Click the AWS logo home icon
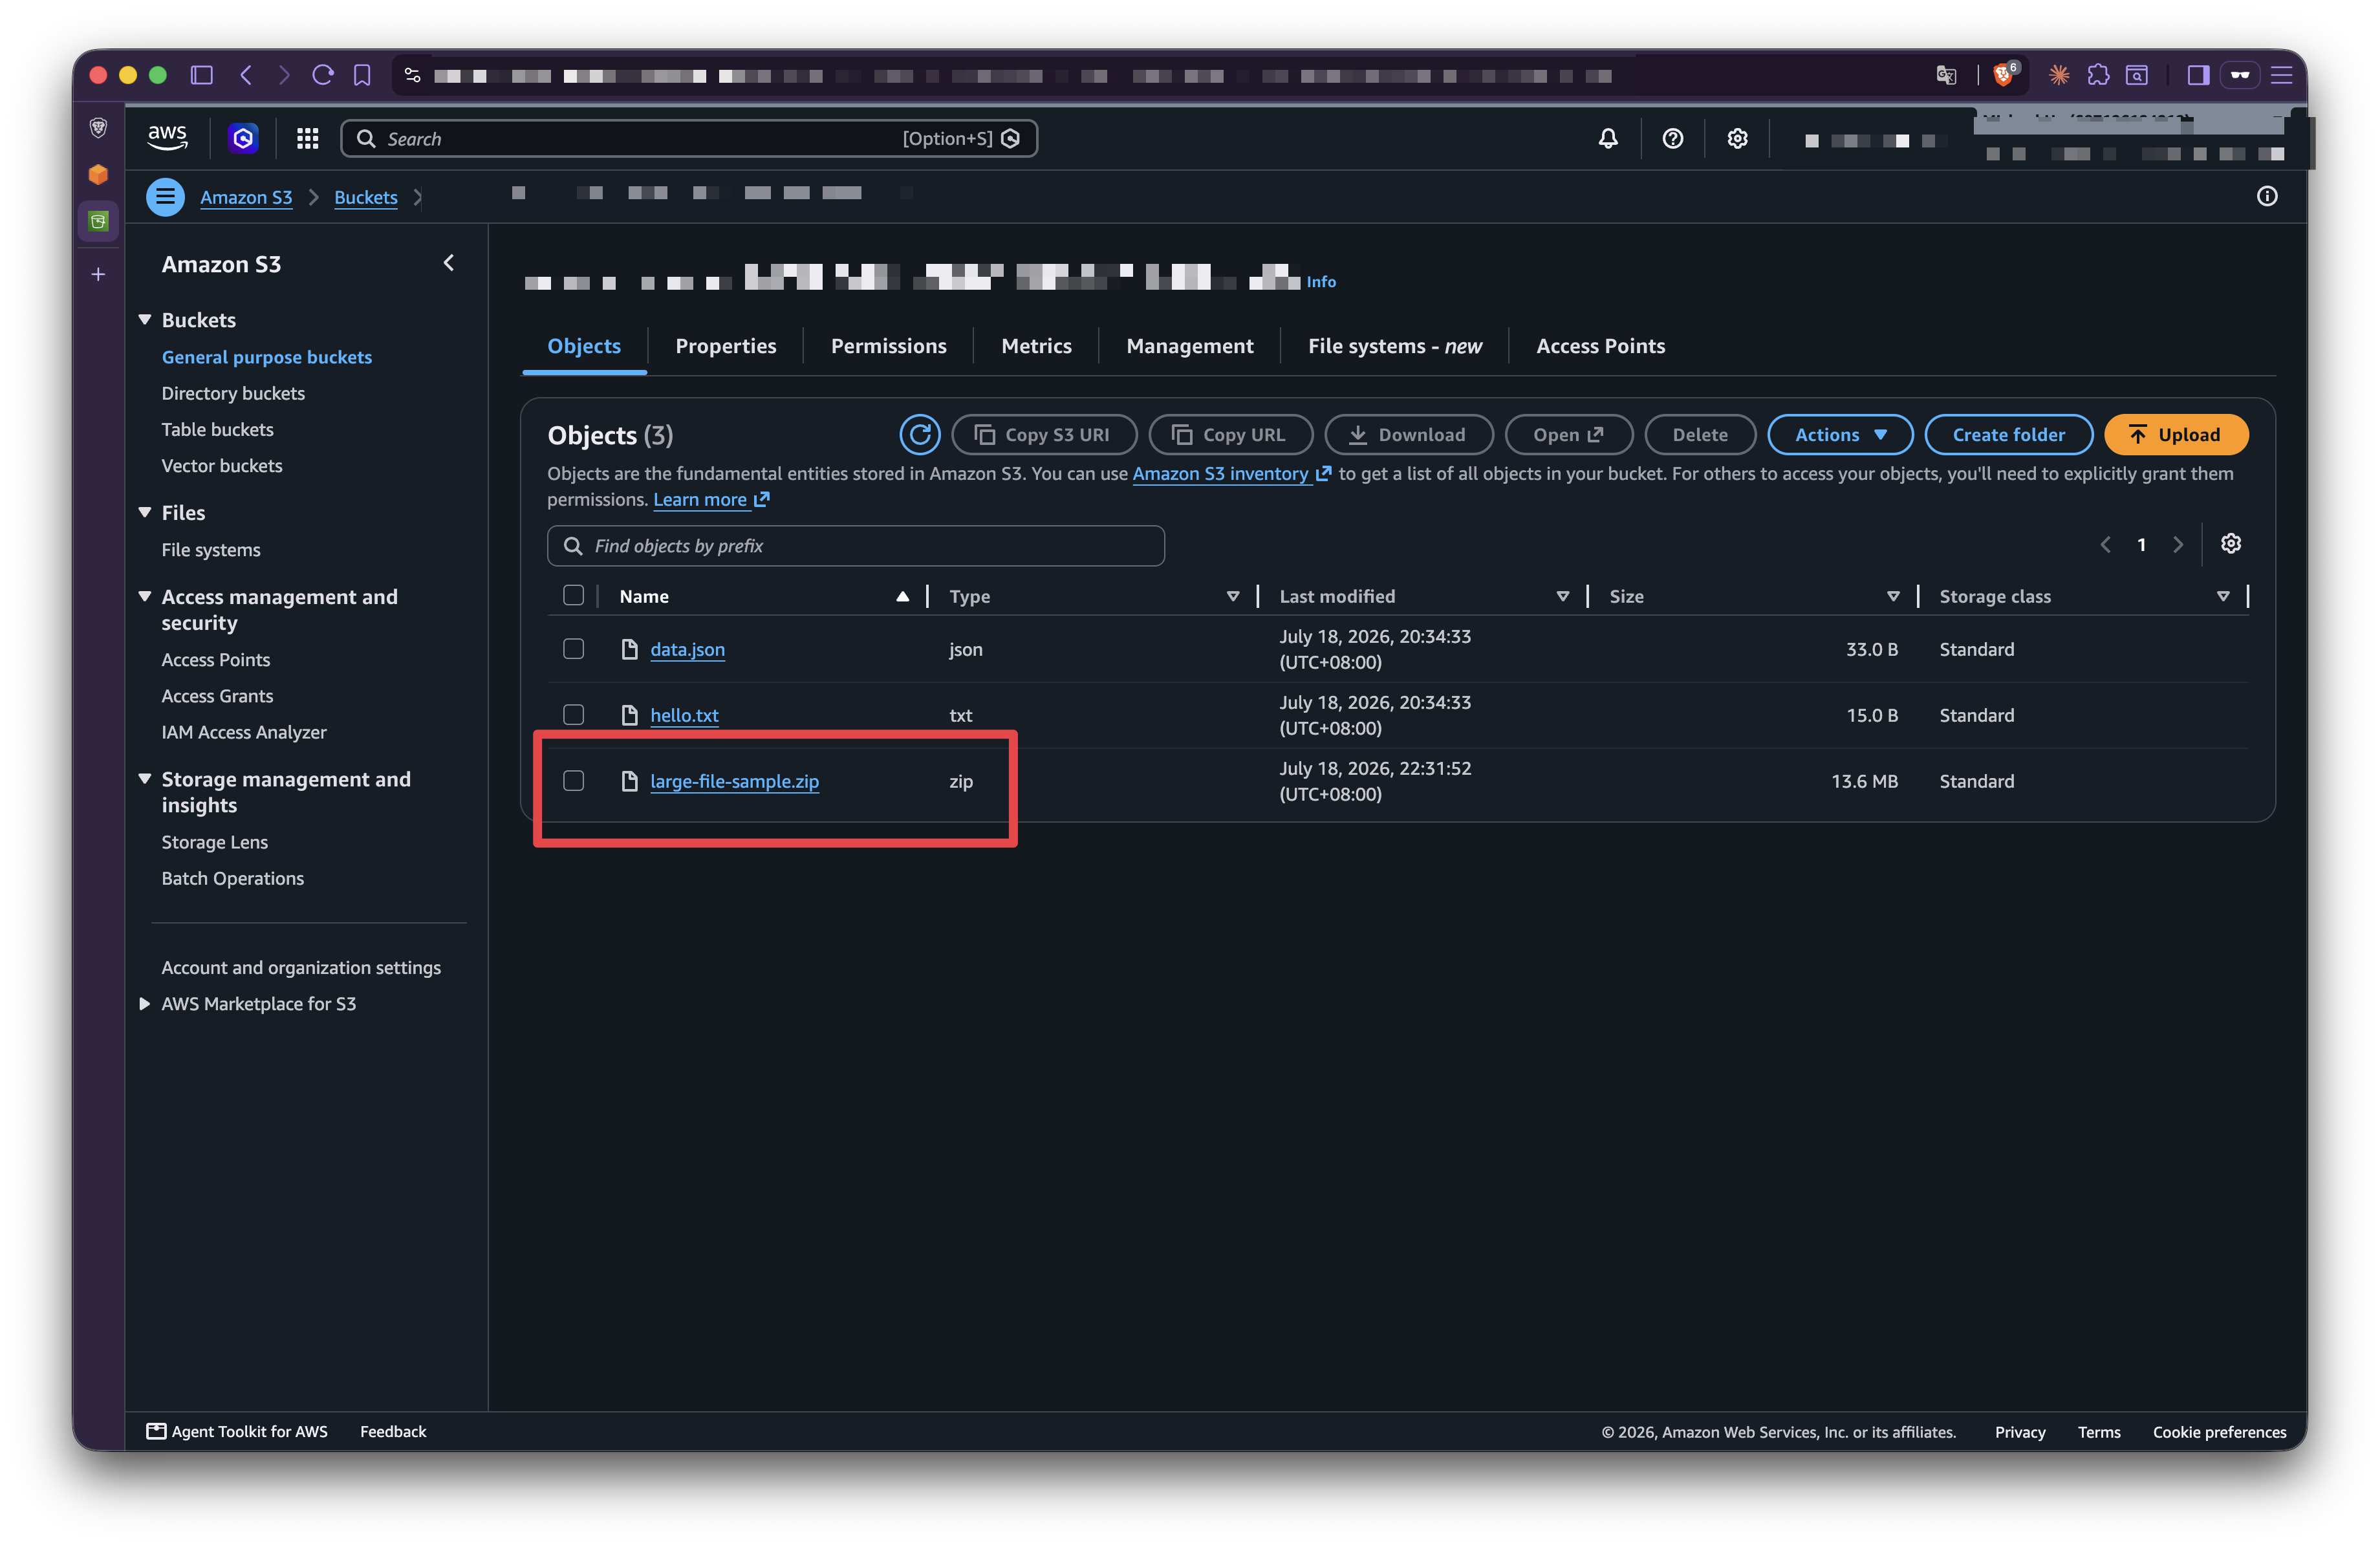Viewport: 2380px width, 1547px height. pyautogui.click(x=167, y=138)
